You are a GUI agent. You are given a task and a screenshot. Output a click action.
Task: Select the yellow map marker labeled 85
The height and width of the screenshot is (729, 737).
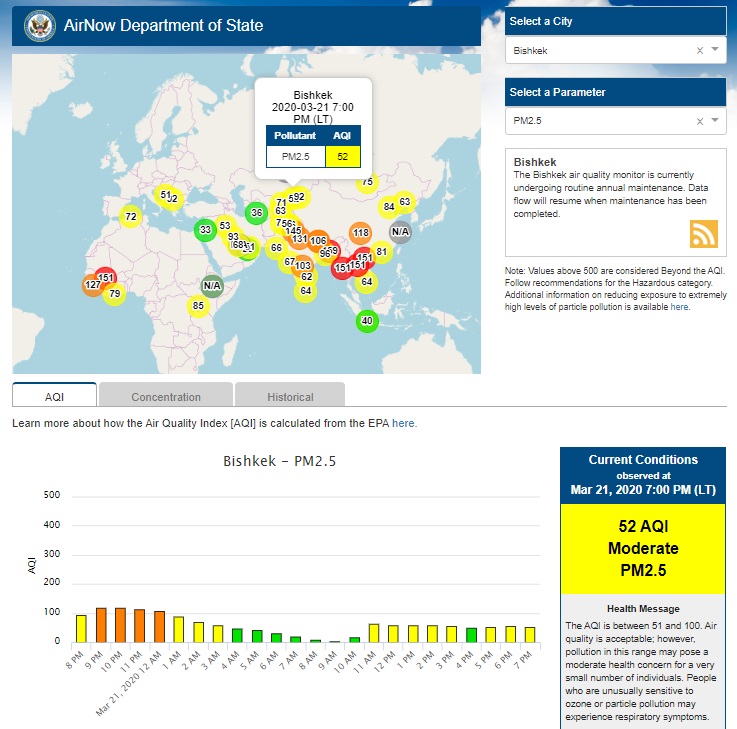point(198,305)
